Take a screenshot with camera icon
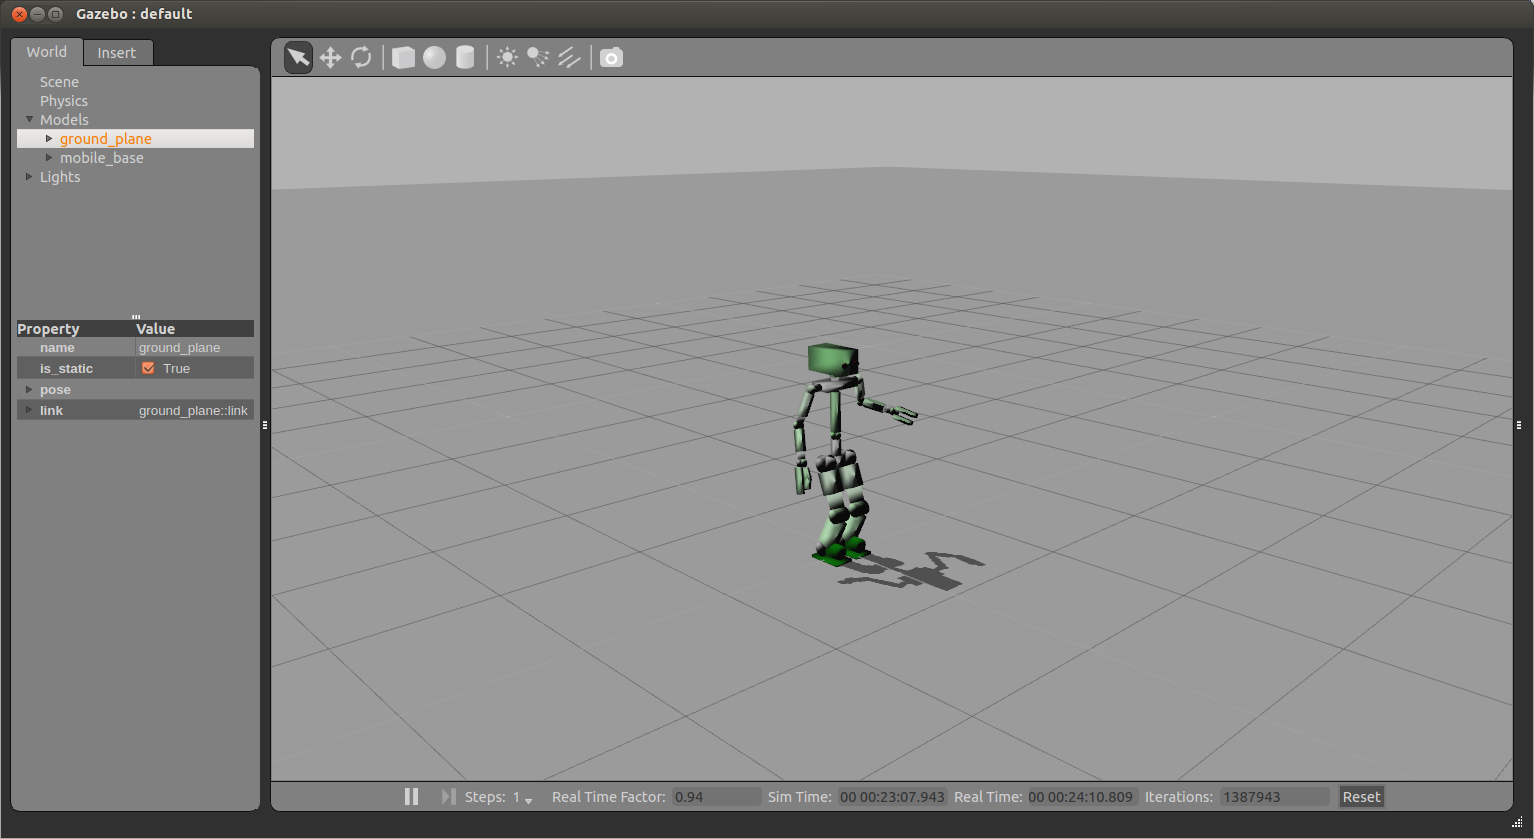Viewport: 1534px width, 839px height. point(611,57)
